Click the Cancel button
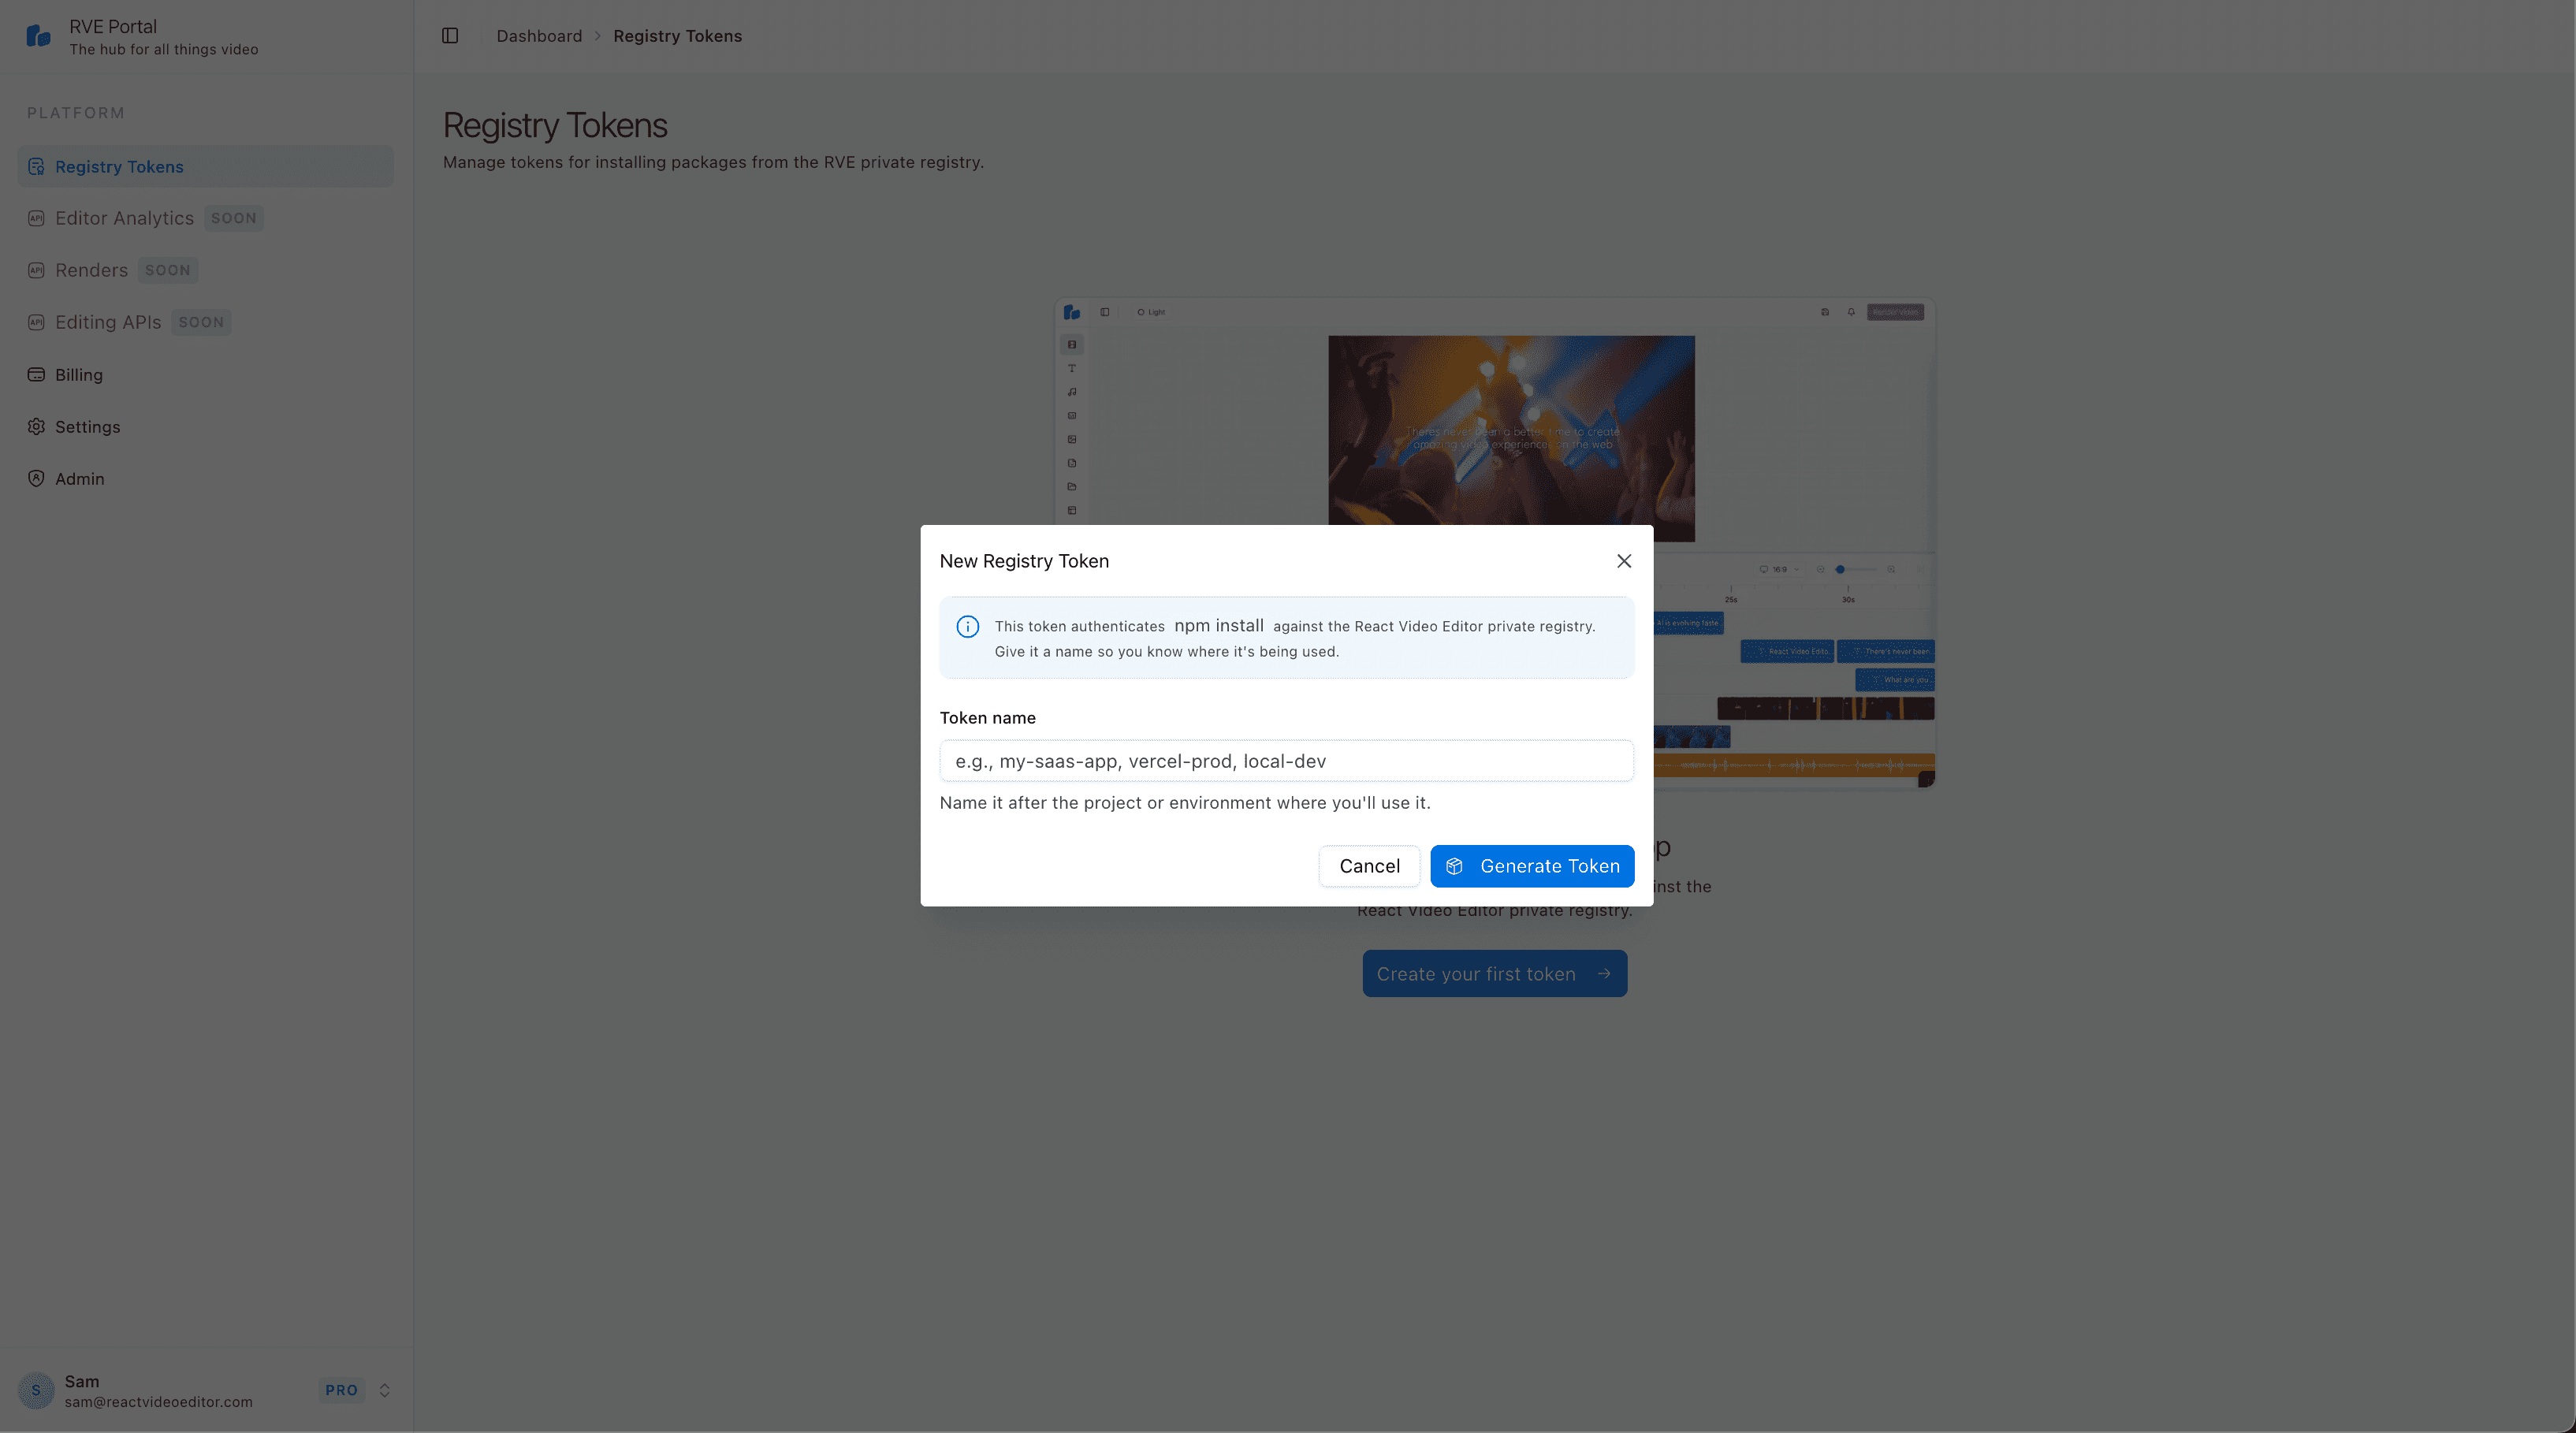 1369,866
